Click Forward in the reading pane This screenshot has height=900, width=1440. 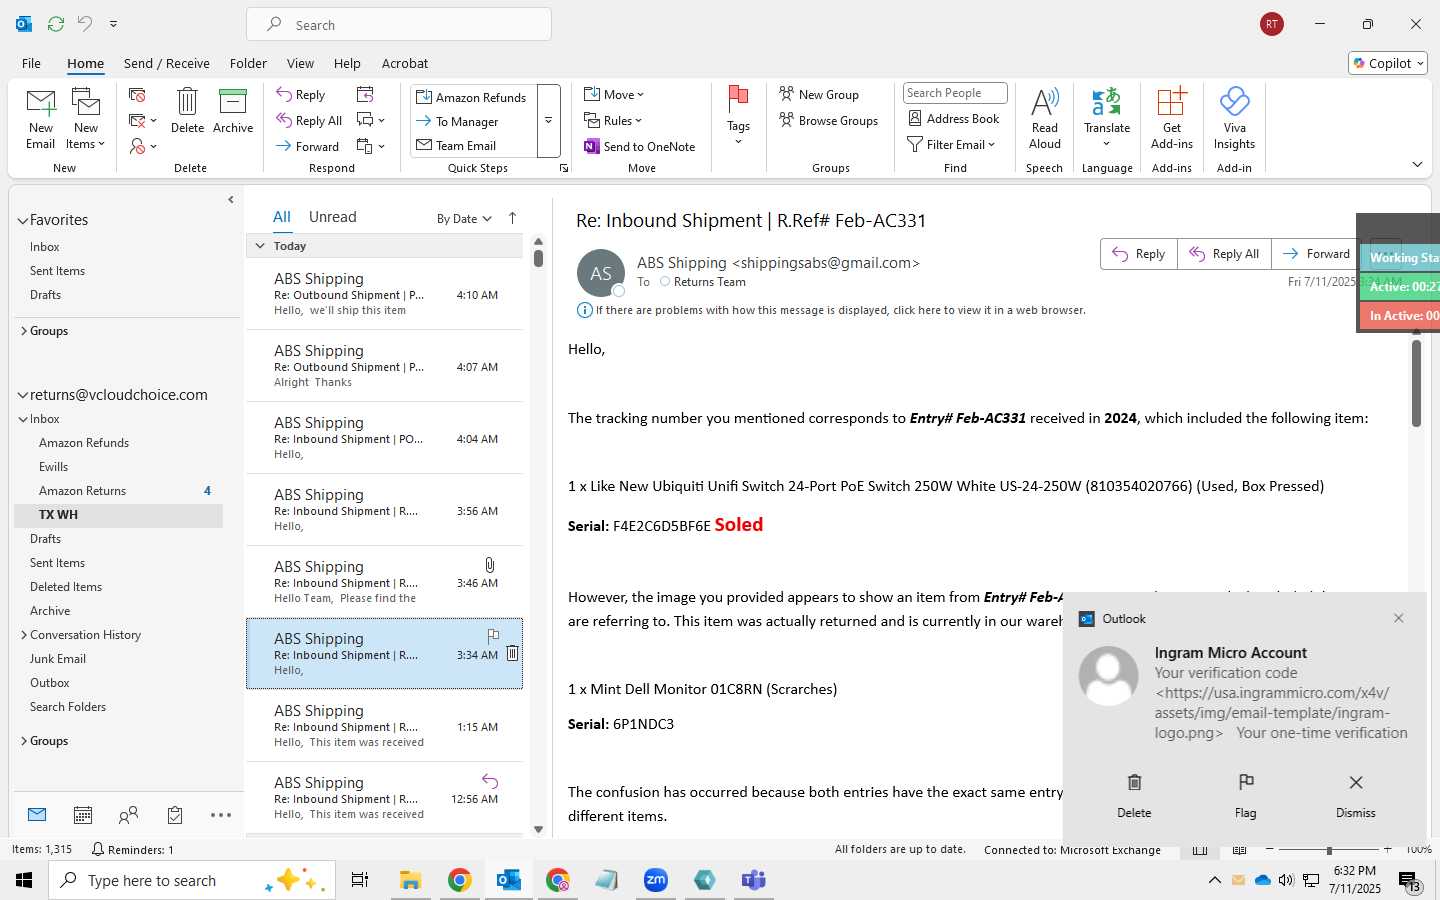pyautogui.click(x=1316, y=254)
